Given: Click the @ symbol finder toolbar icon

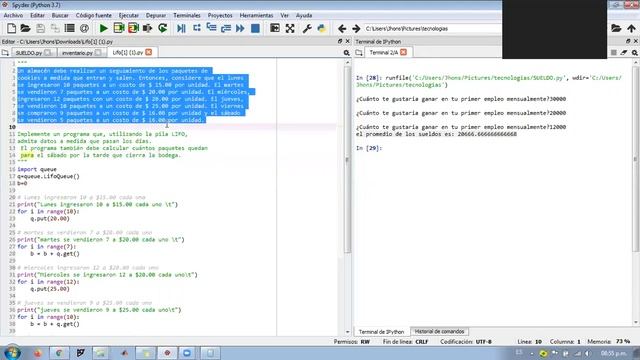Looking at the screenshot, I should pyautogui.click(x=84, y=28).
